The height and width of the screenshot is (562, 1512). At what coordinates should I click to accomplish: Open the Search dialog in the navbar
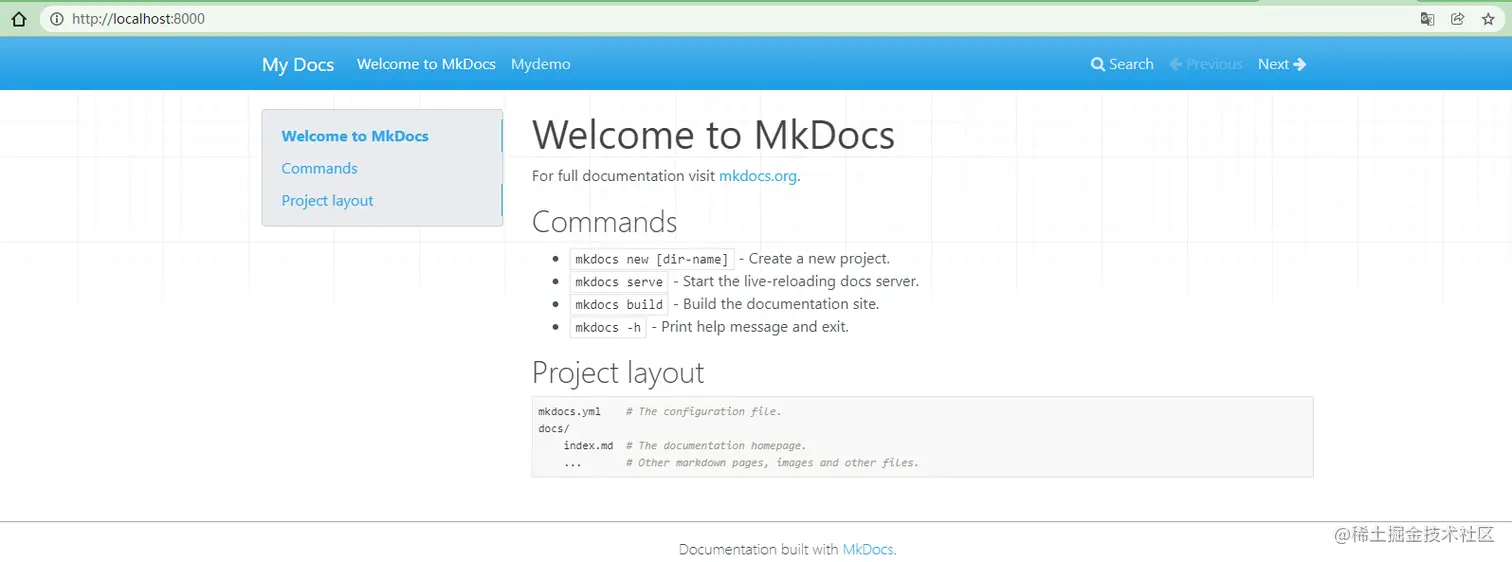click(x=1122, y=64)
